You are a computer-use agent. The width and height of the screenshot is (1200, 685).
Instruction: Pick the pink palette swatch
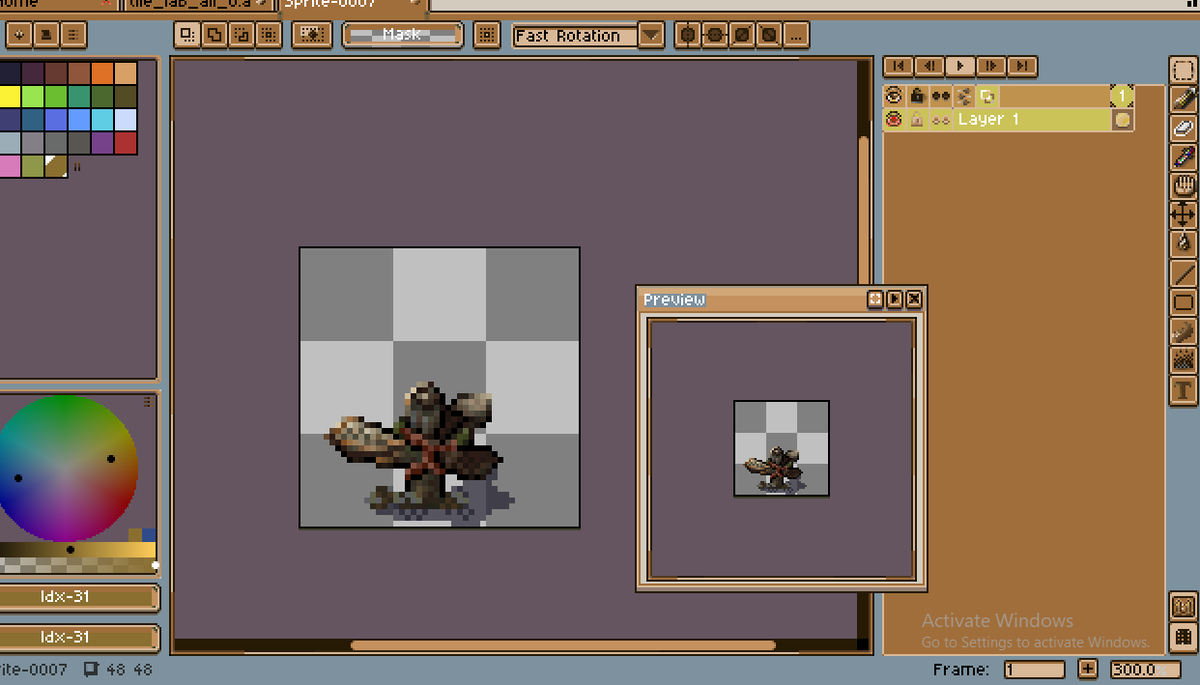click(x=10, y=166)
